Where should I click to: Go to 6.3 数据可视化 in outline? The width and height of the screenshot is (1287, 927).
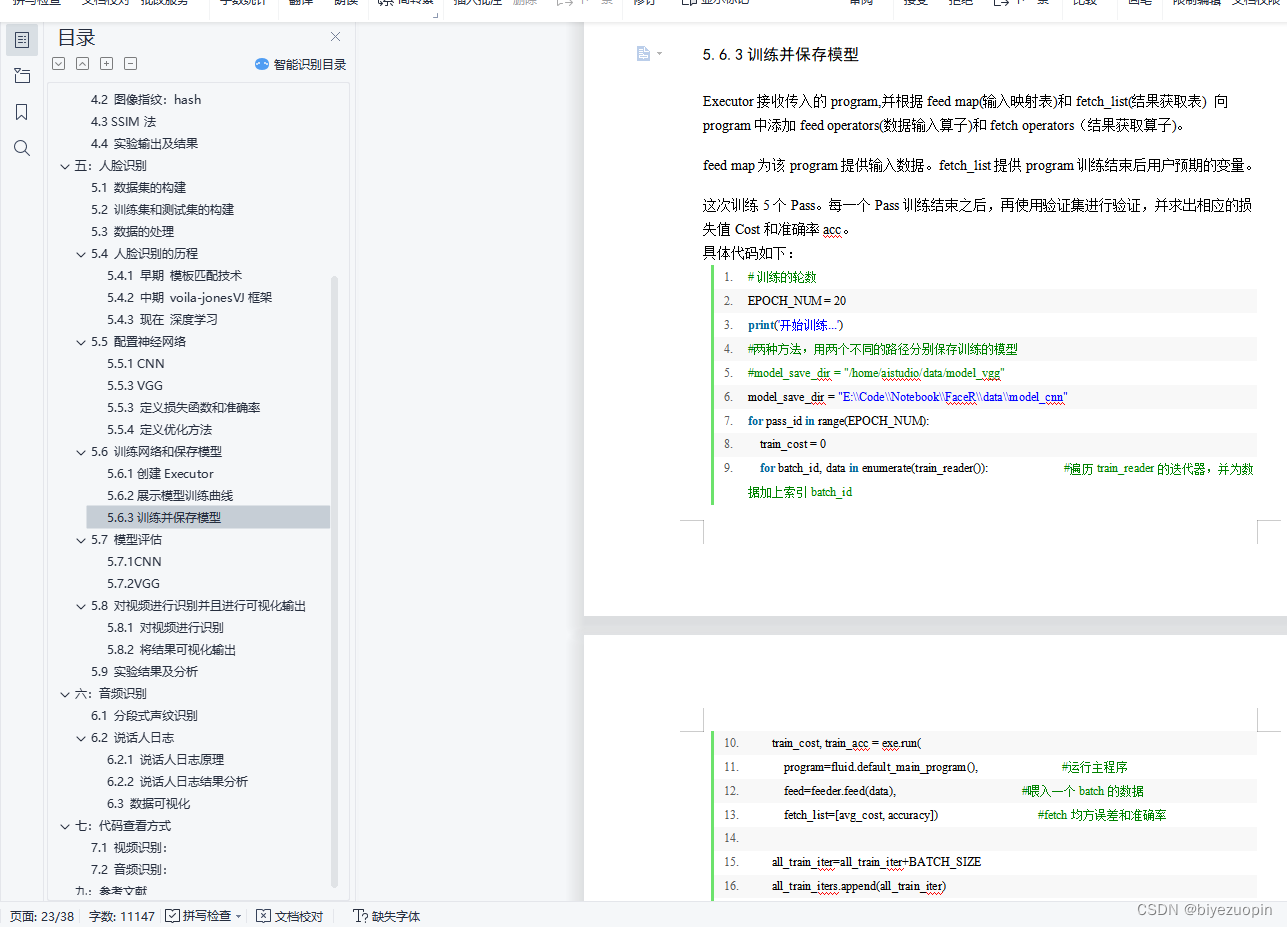(x=148, y=804)
